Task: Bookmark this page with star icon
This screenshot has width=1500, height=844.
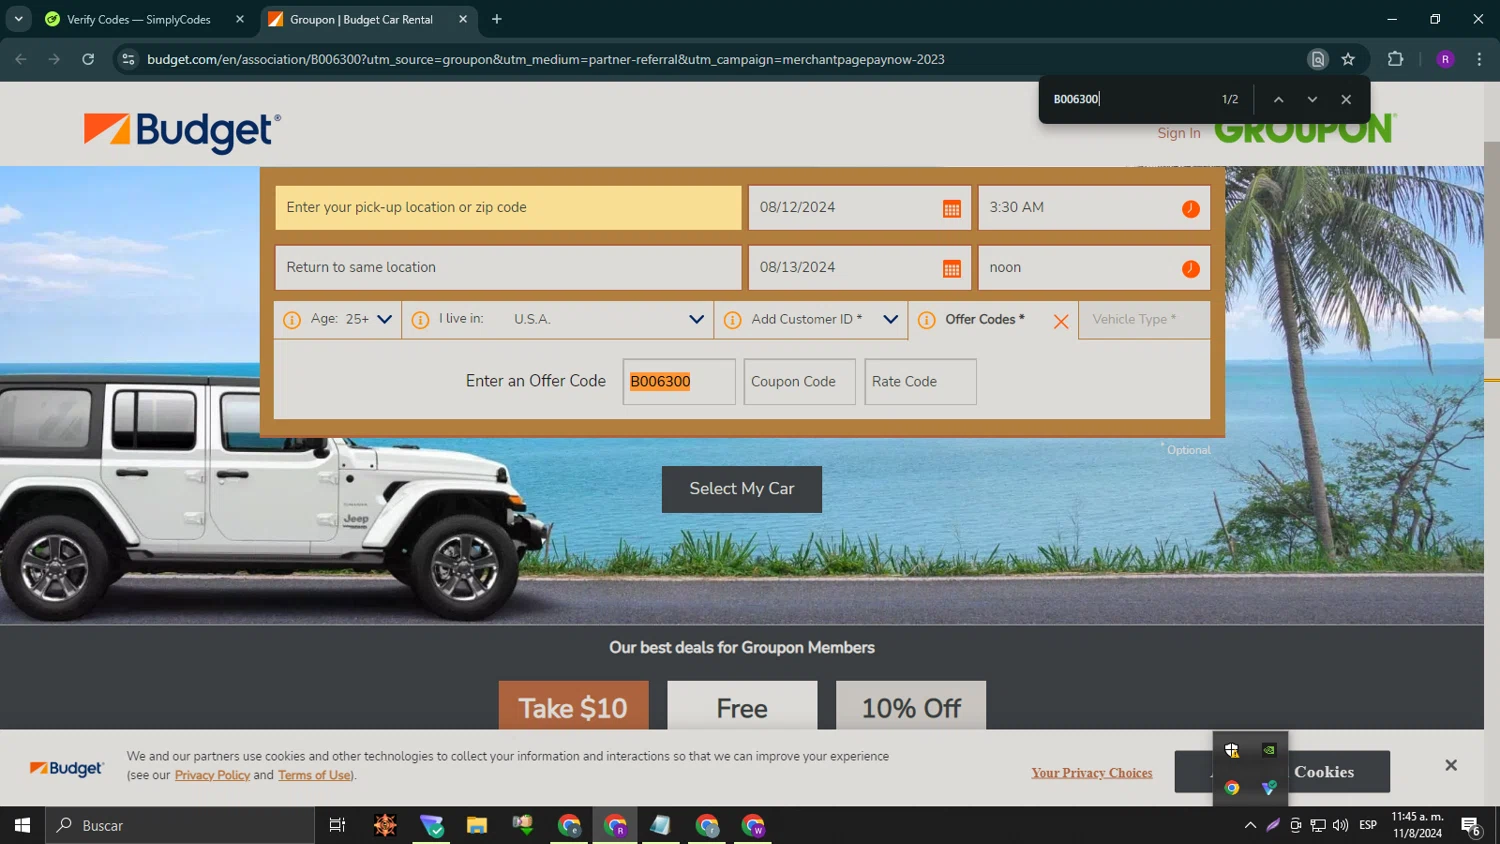Action: (1348, 59)
